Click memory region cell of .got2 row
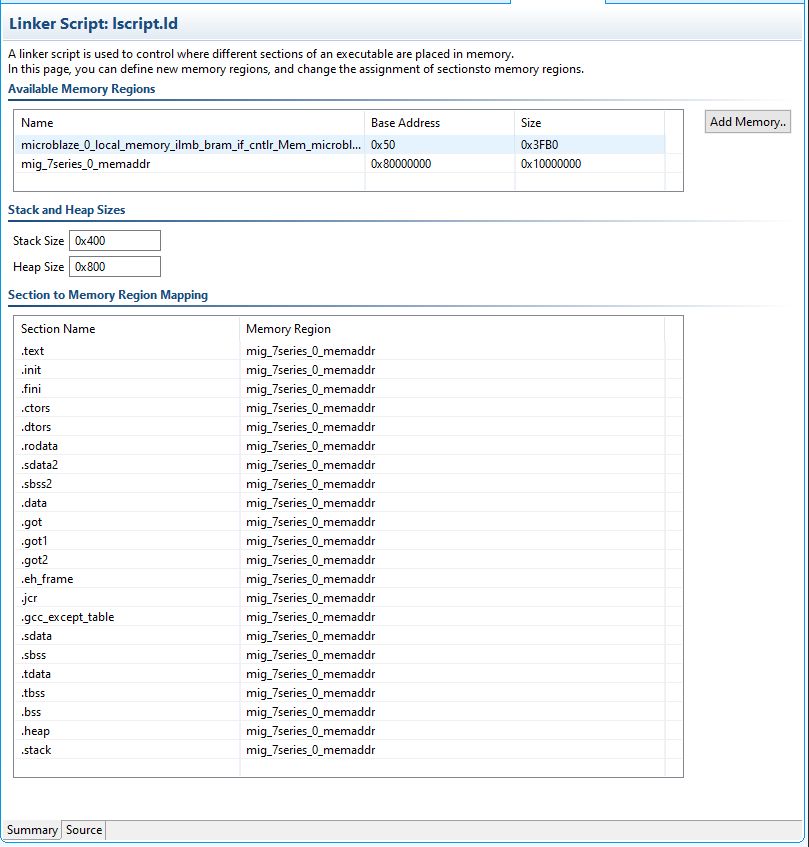The width and height of the screenshot is (809, 847). pos(311,560)
